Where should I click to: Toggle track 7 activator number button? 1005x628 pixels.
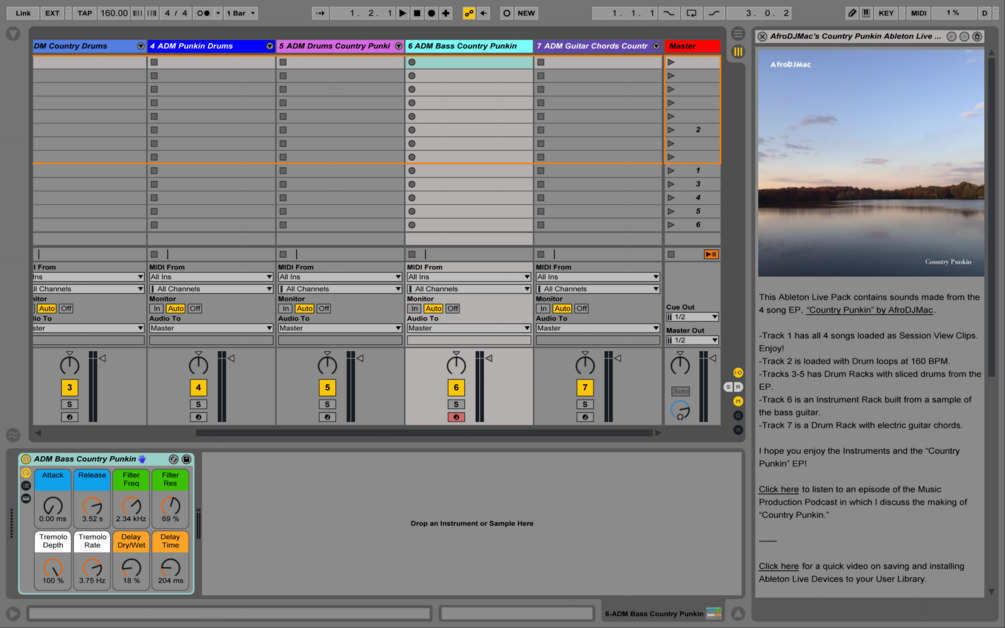585,387
